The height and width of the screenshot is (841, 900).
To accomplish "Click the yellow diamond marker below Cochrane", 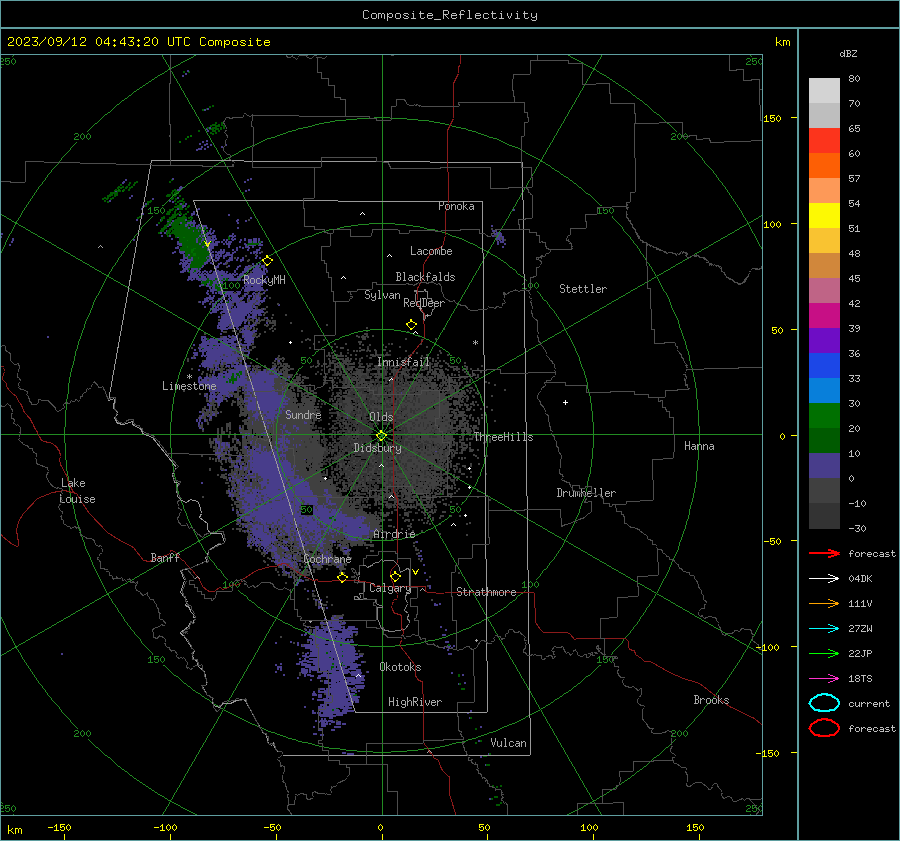I will 343,577.
